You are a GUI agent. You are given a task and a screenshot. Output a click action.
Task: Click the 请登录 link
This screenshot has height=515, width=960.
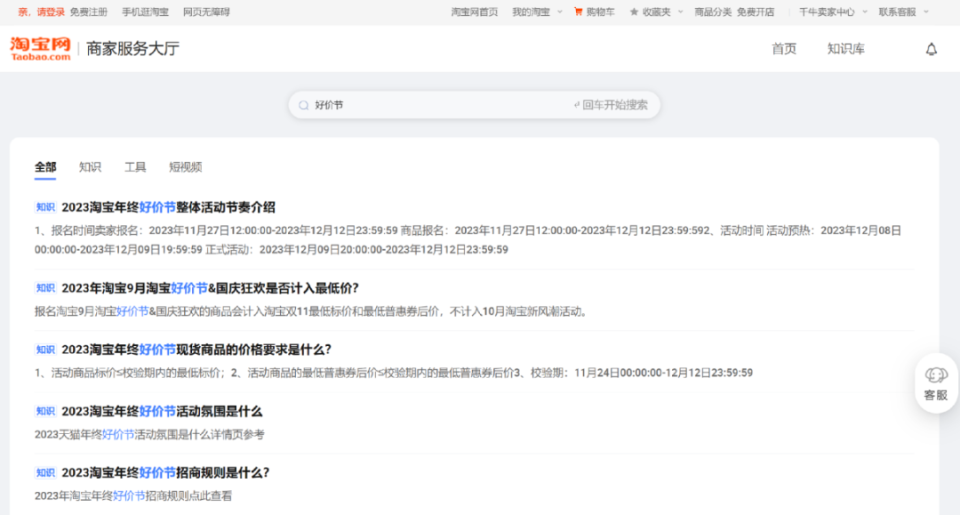pos(50,12)
